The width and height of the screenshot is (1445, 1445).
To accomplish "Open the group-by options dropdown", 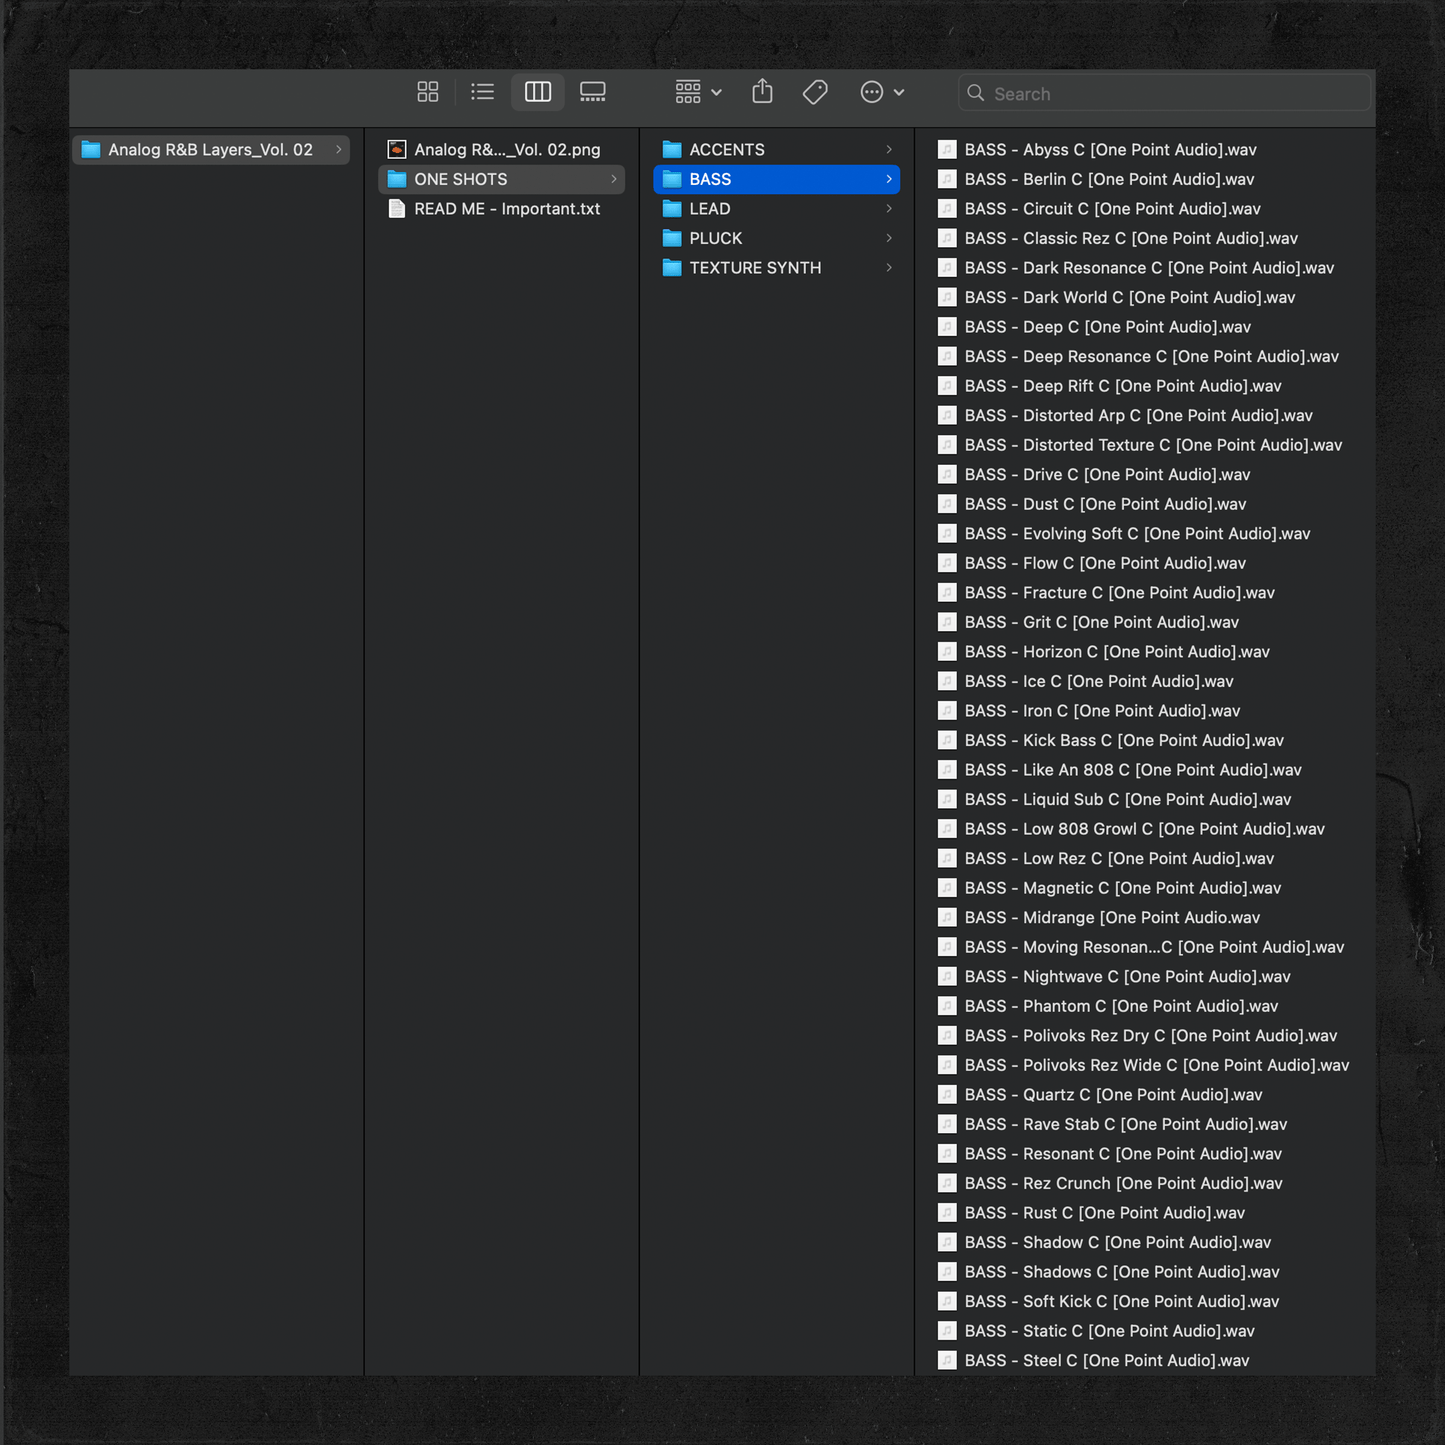I will click(698, 92).
